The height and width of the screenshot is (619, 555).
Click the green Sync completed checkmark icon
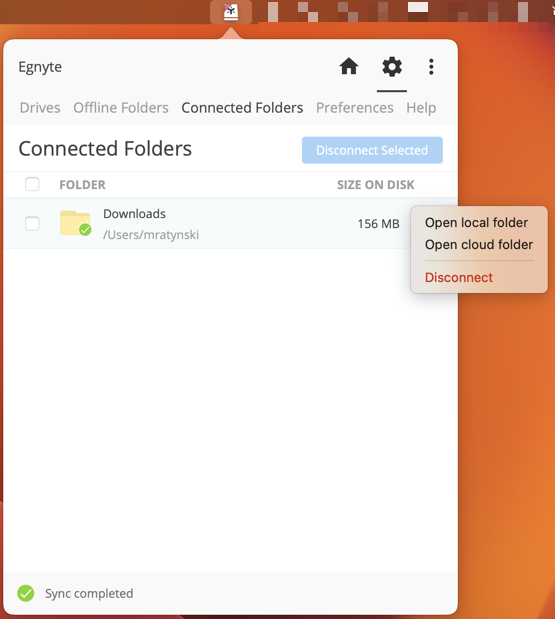click(x=26, y=593)
